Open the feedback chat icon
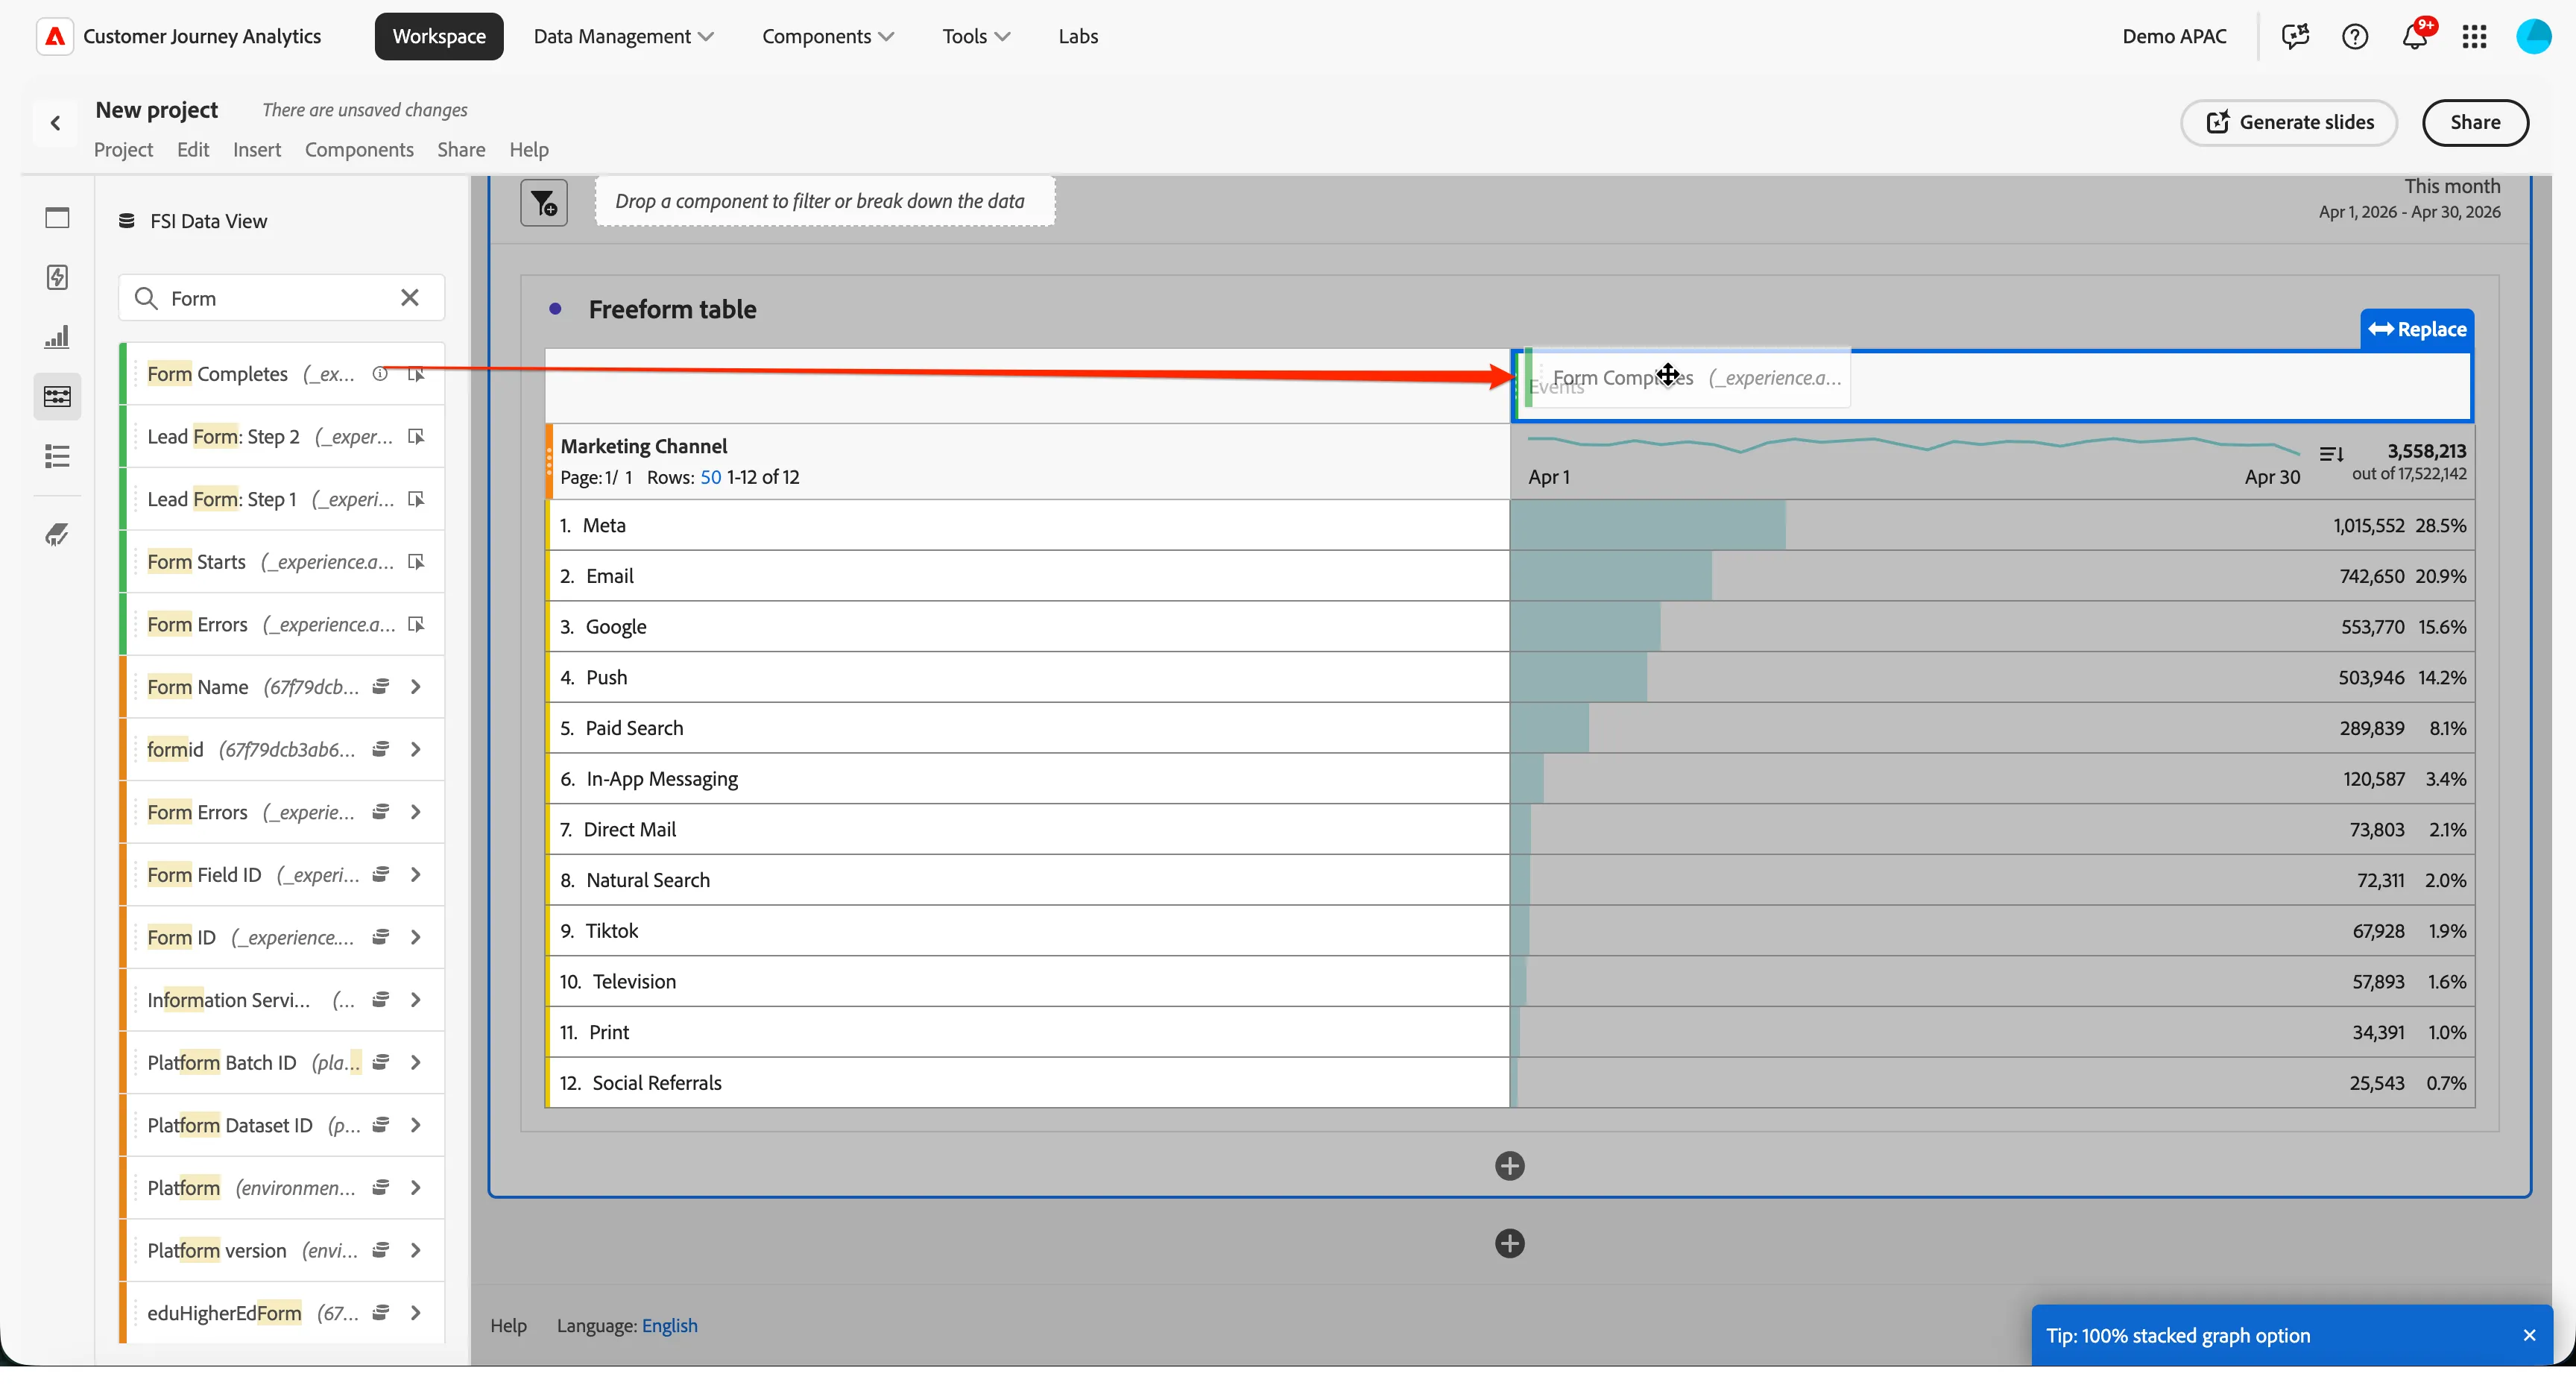Screen dimensions: 2576x1397 coord(2295,37)
